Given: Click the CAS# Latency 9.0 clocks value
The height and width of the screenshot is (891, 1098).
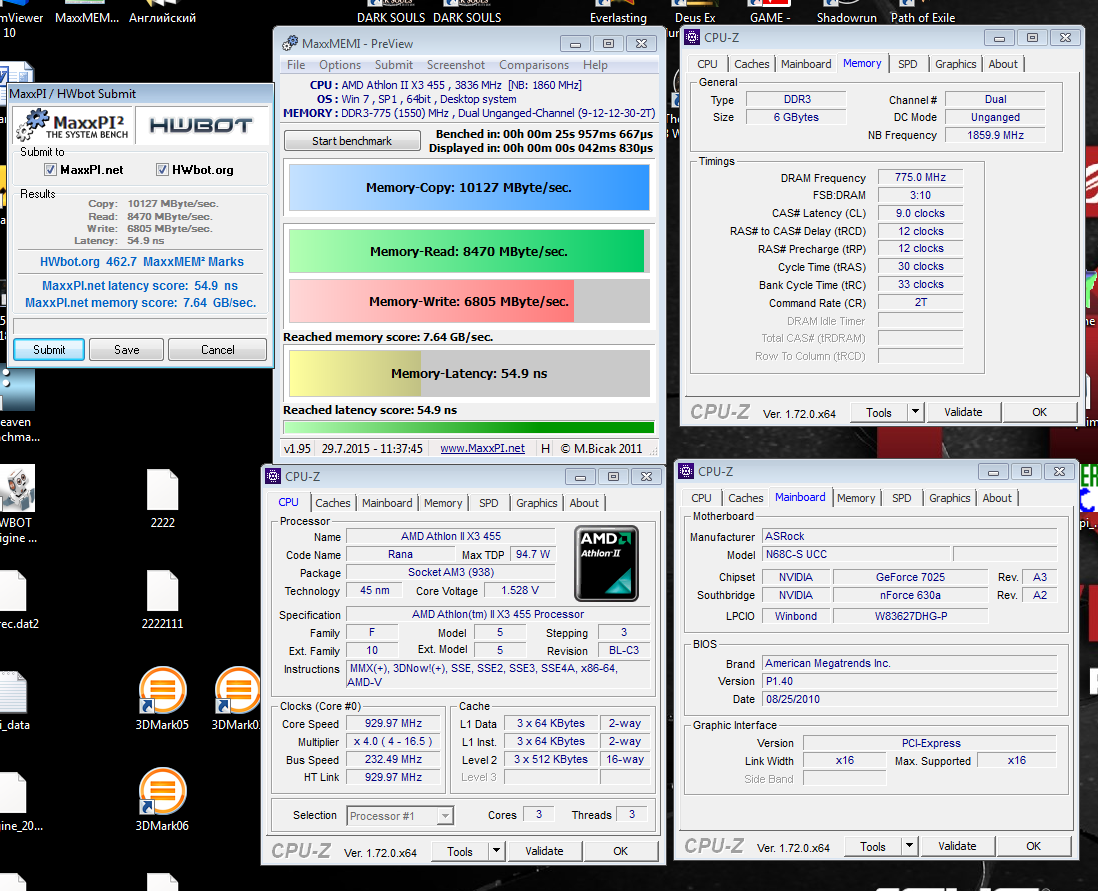Looking at the screenshot, I should point(920,213).
